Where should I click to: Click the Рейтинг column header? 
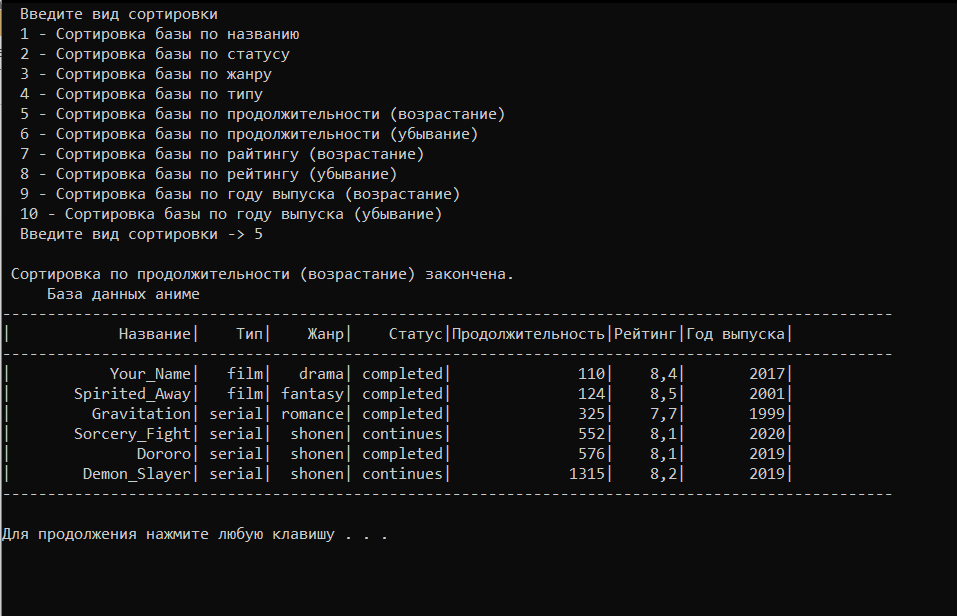tap(645, 335)
